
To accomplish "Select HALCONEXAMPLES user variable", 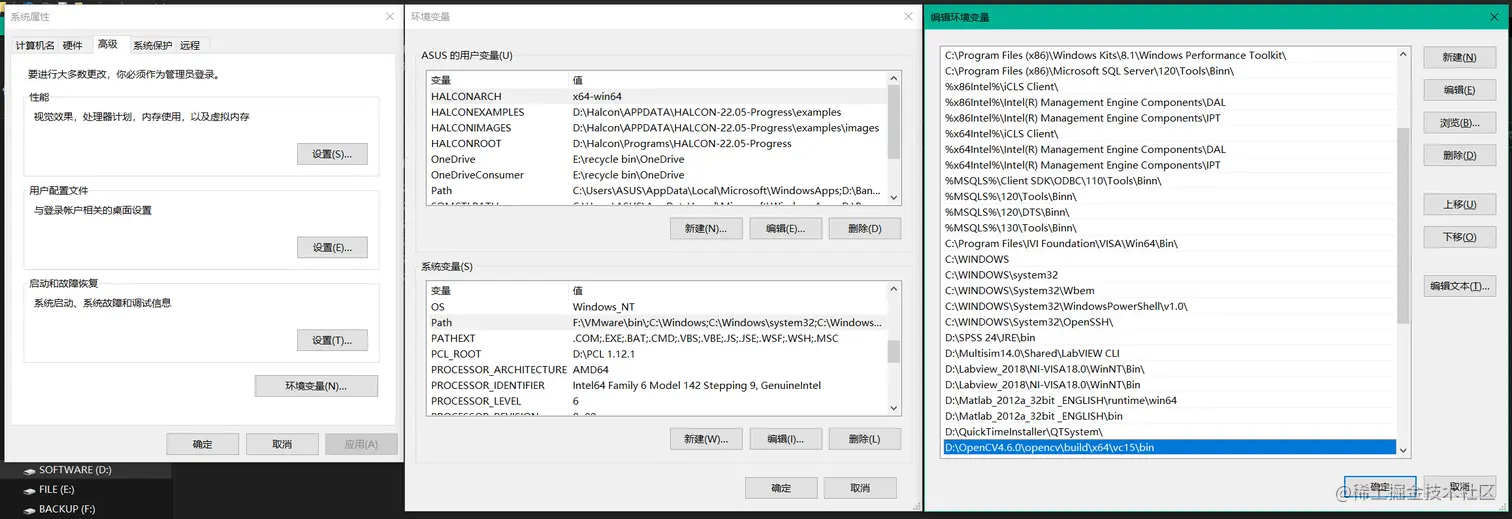I will pos(656,112).
